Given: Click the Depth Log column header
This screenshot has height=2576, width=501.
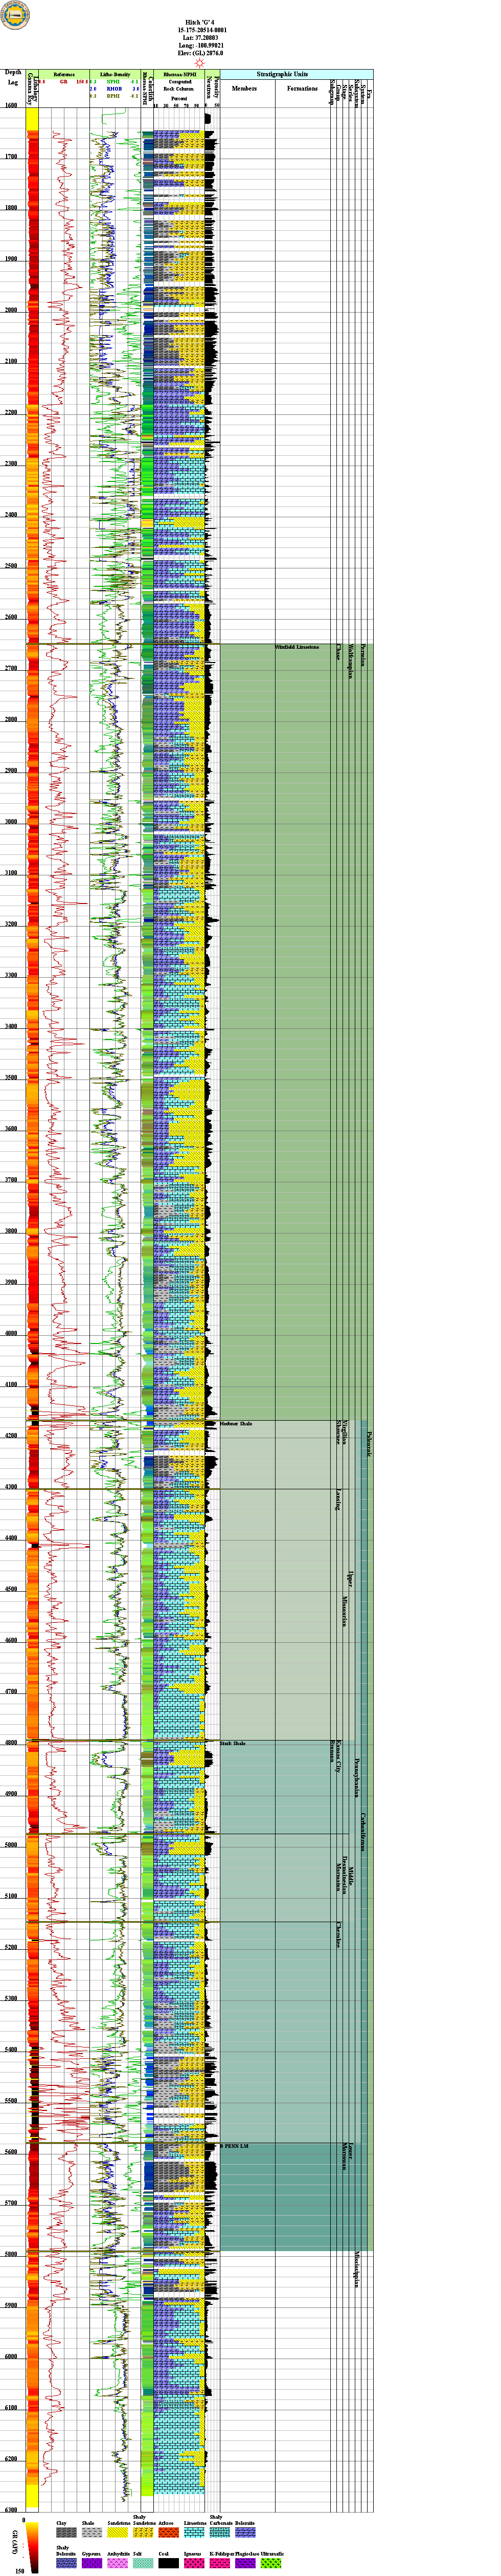Looking at the screenshot, I should pyautogui.click(x=13, y=77).
